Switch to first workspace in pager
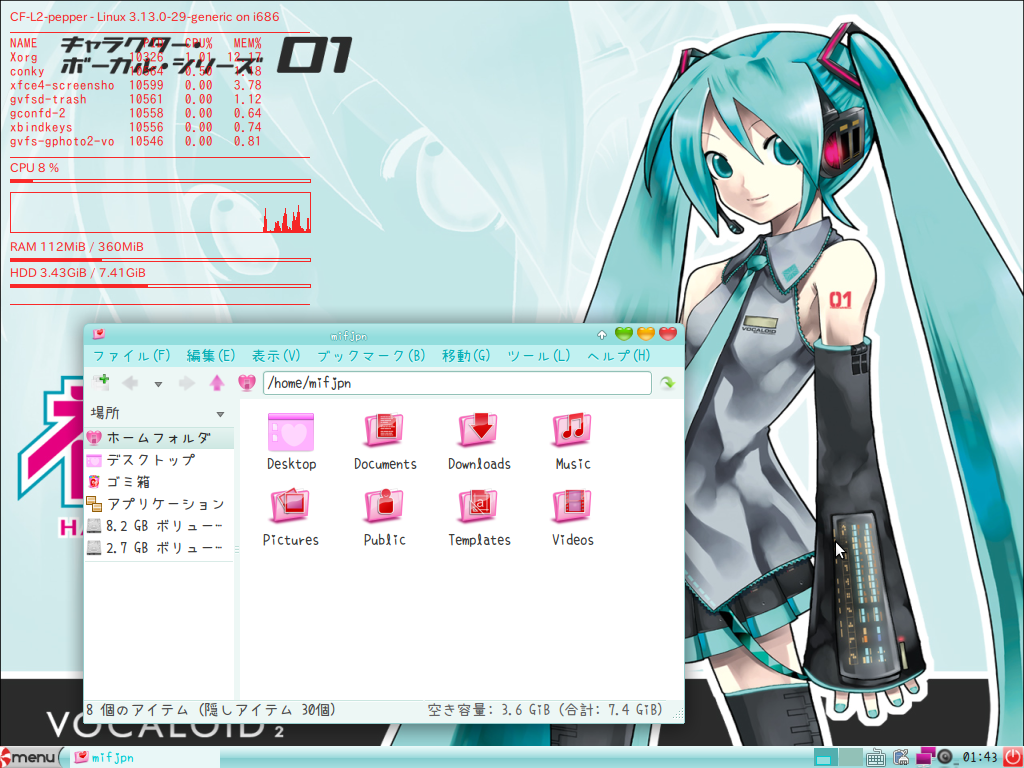Viewport: 1024px width, 768px height. (826, 758)
